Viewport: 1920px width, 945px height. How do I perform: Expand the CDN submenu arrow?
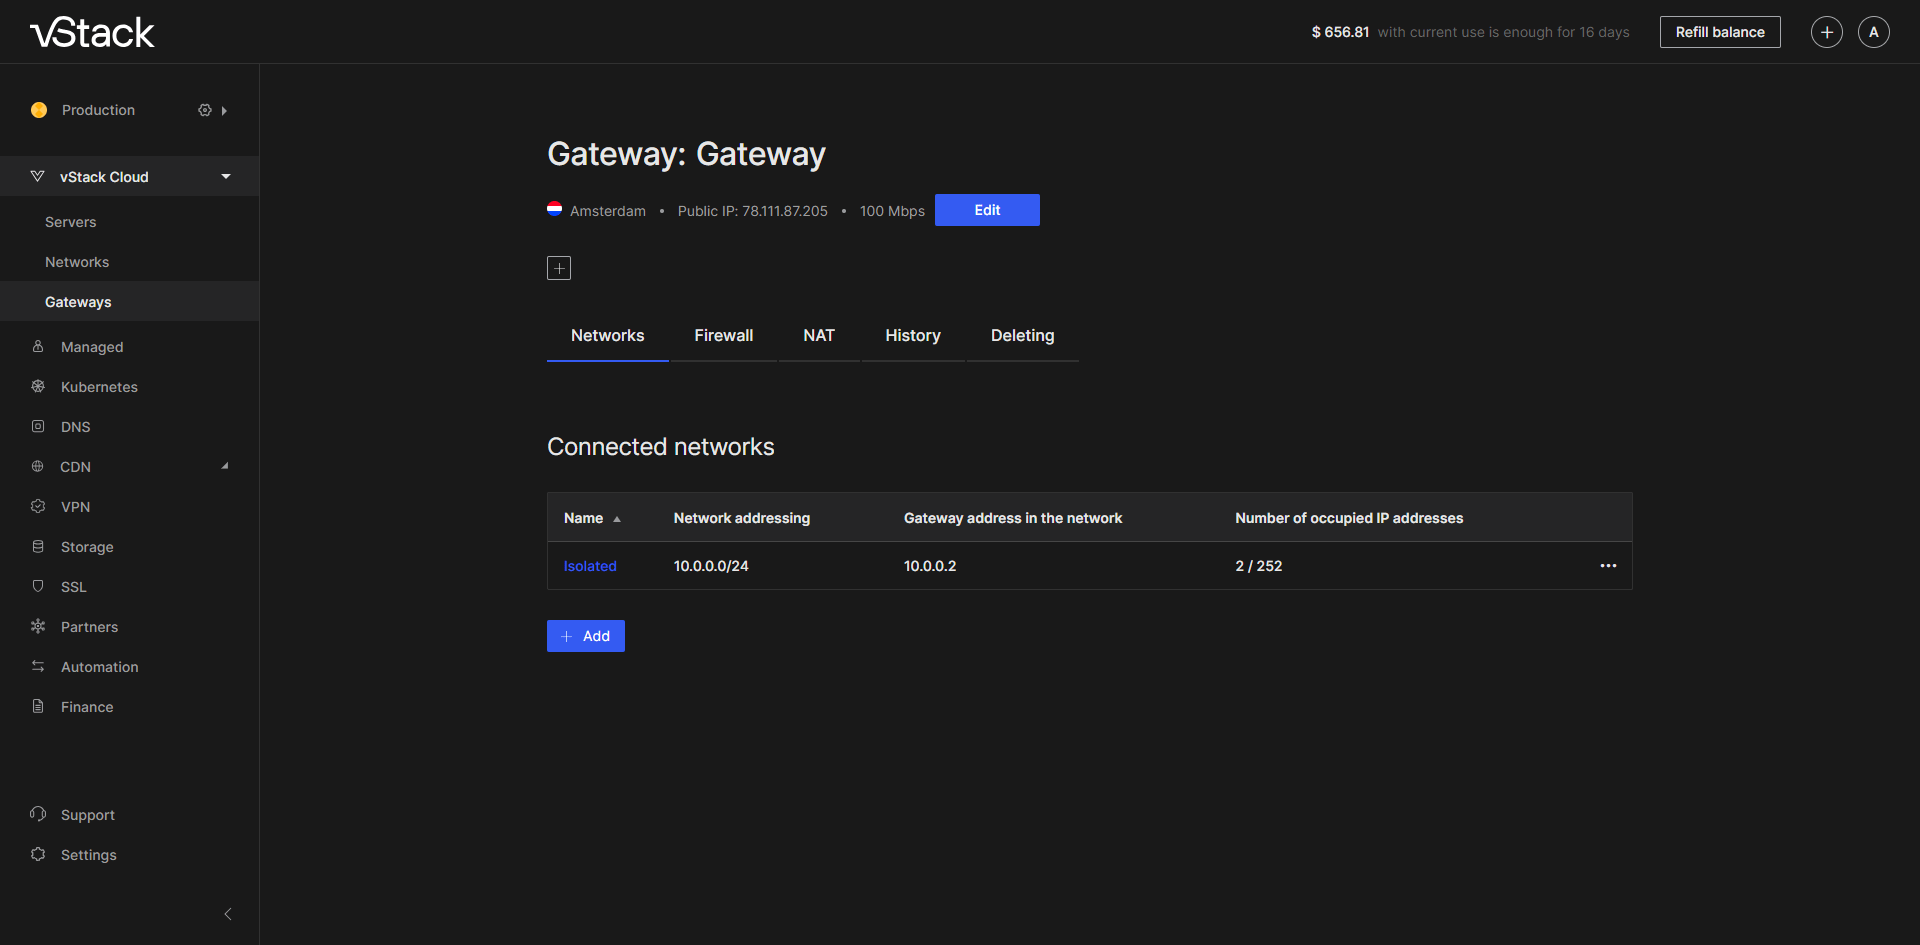tap(225, 466)
